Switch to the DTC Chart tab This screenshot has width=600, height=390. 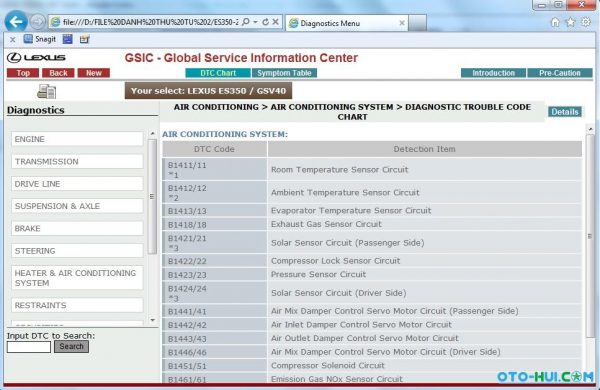pyautogui.click(x=218, y=73)
